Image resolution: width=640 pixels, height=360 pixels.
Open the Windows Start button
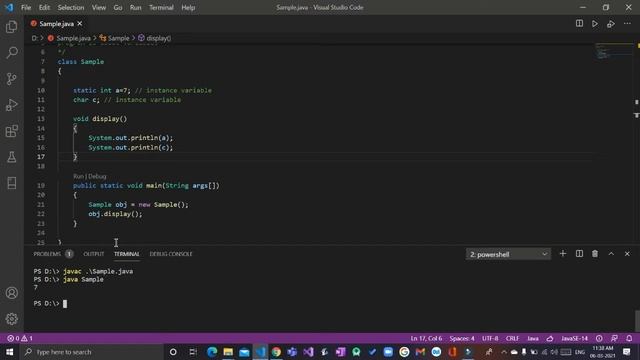(x=9, y=352)
